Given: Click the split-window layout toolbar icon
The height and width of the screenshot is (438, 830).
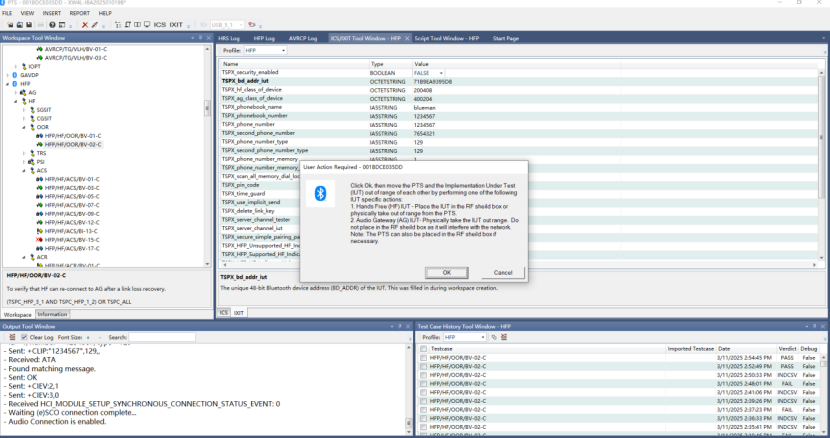Looking at the screenshot, I should [137, 25].
